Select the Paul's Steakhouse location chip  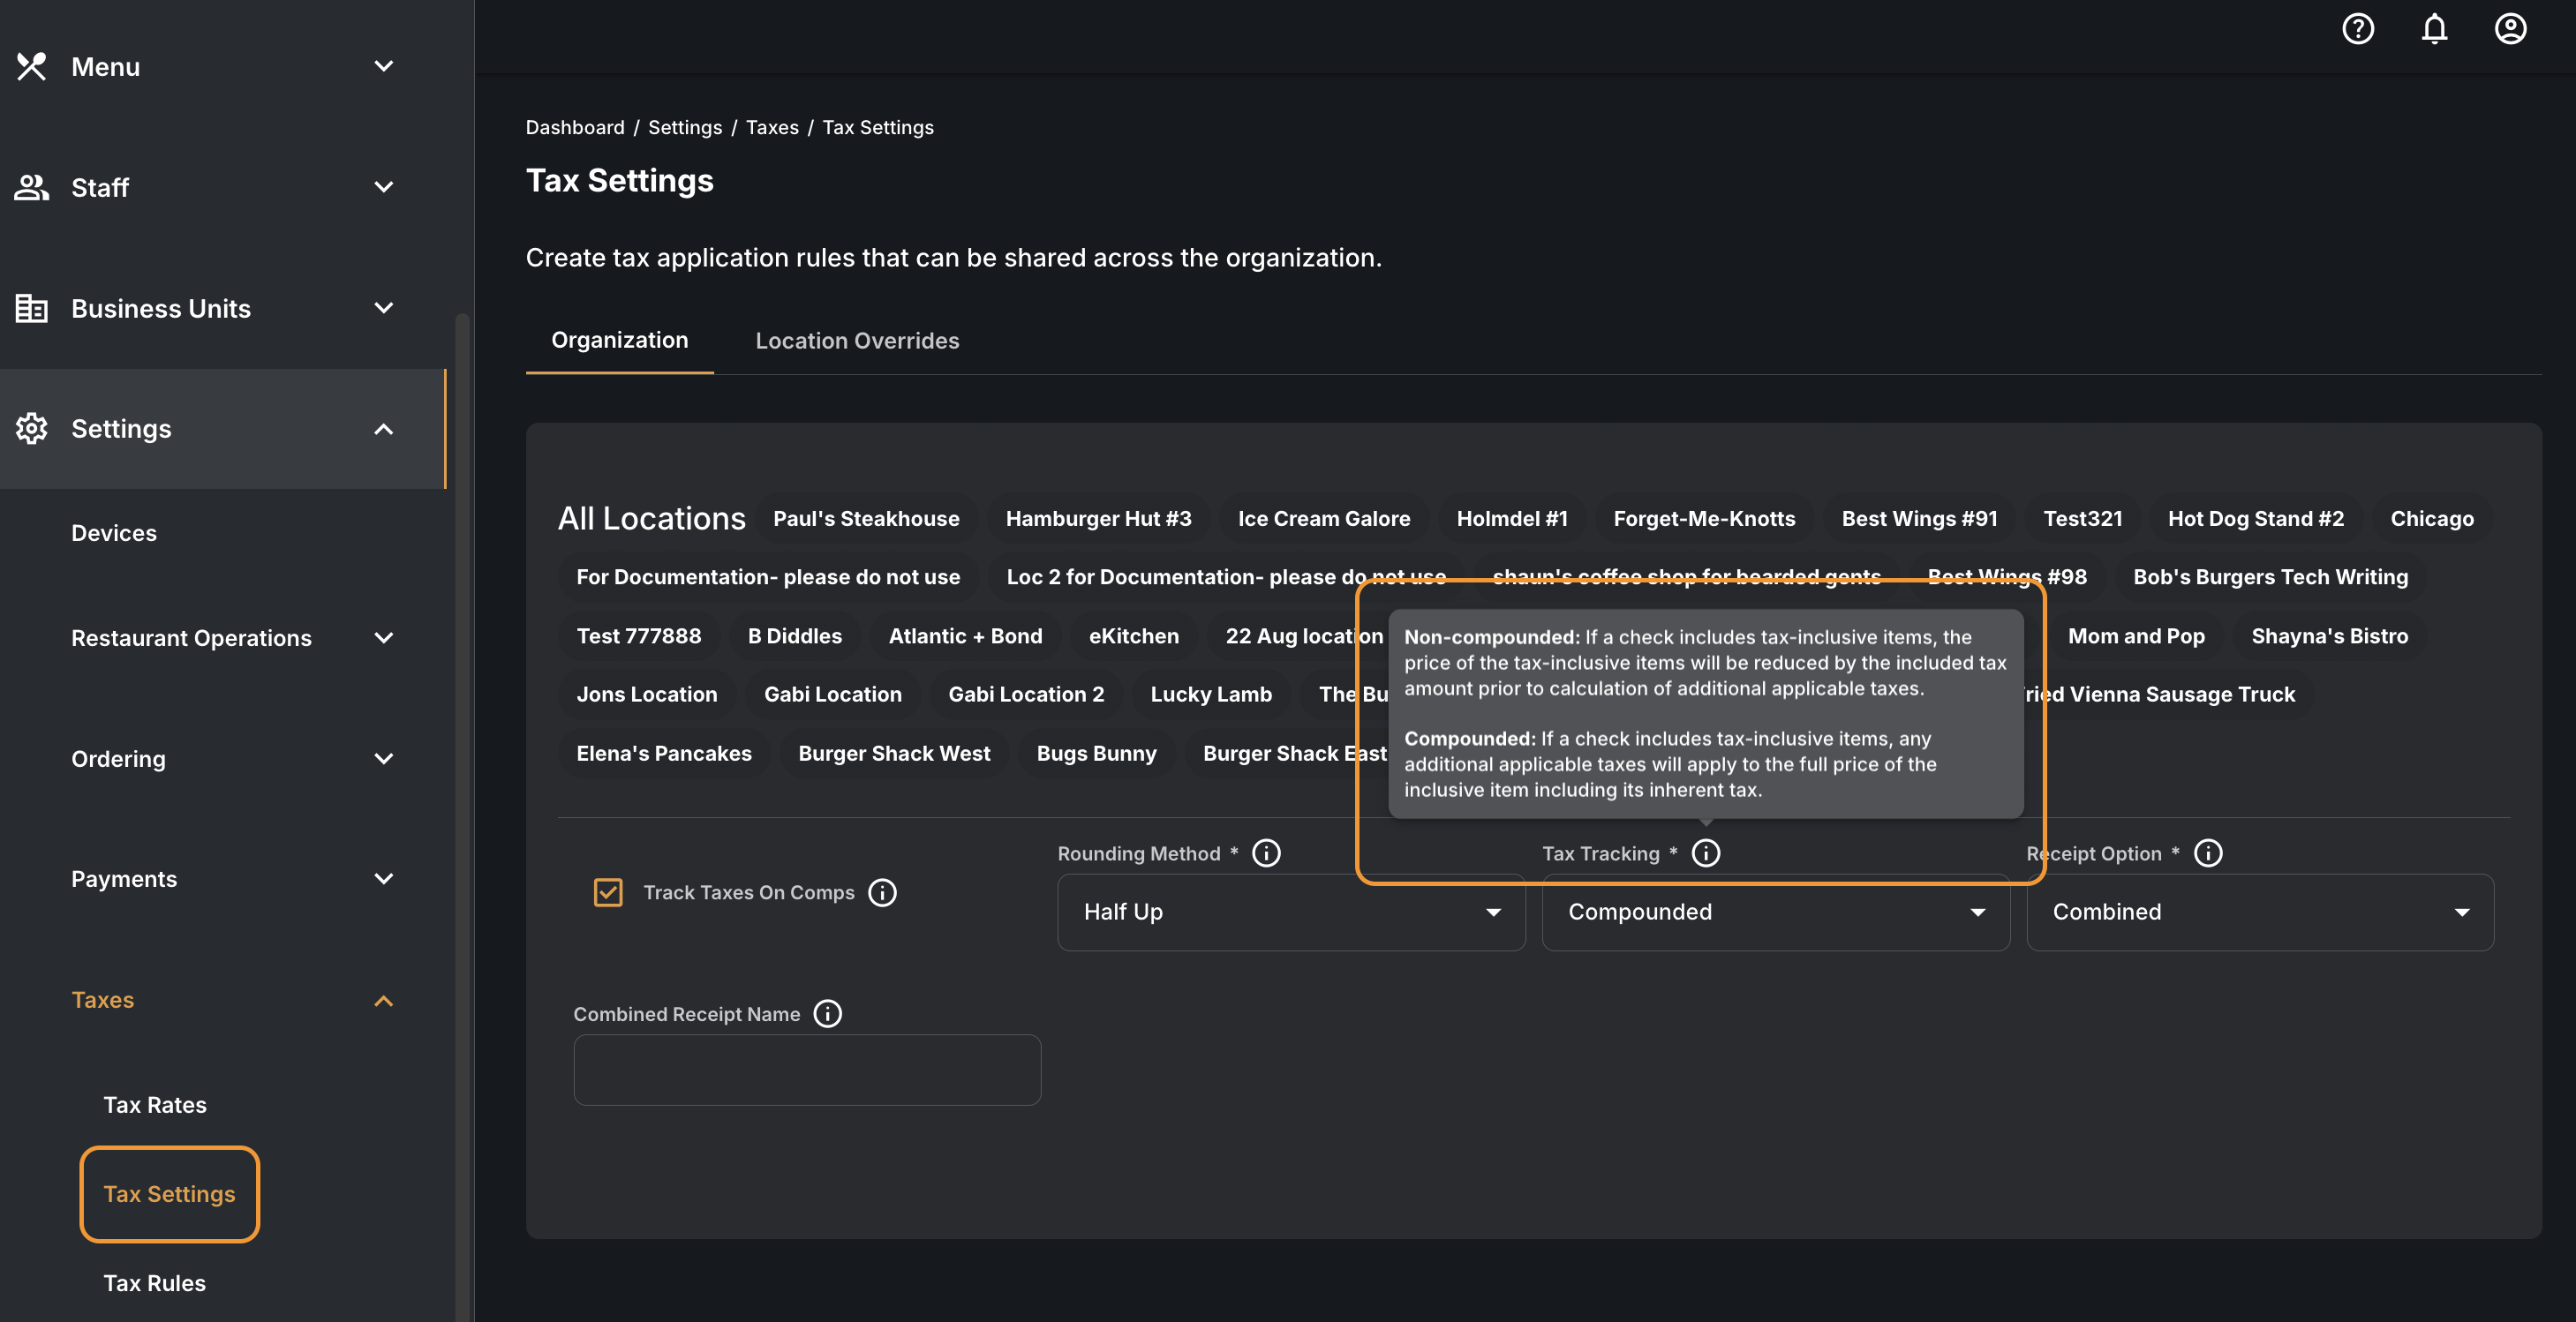866,518
